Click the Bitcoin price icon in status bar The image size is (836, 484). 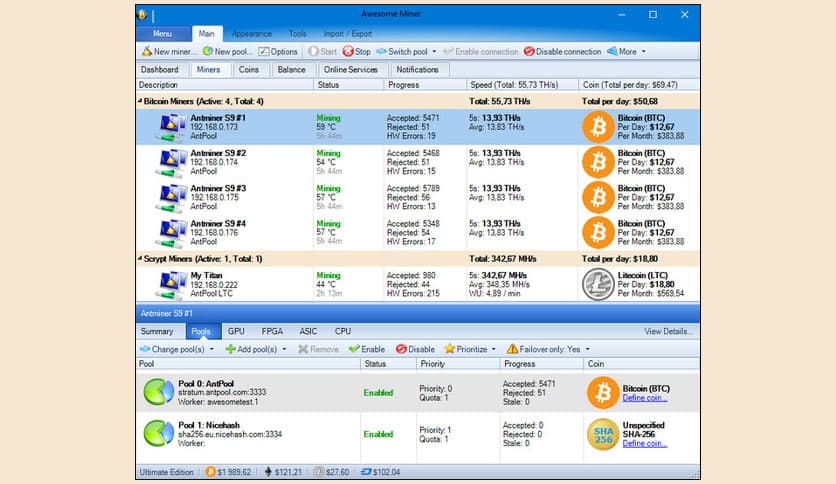pyautogui.click(x=211, y=472)
